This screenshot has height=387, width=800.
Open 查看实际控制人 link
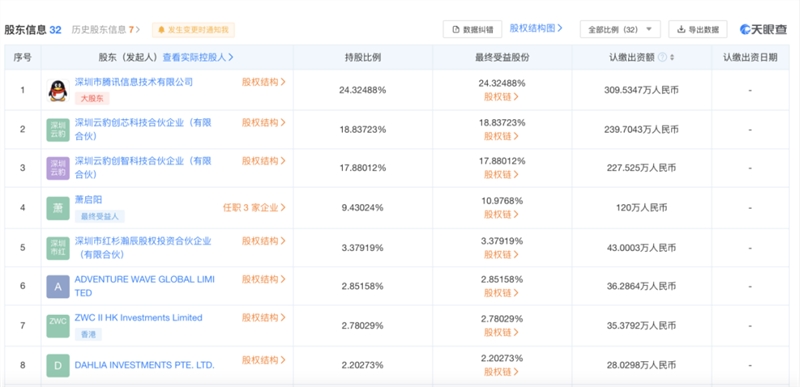click(198, 58)
